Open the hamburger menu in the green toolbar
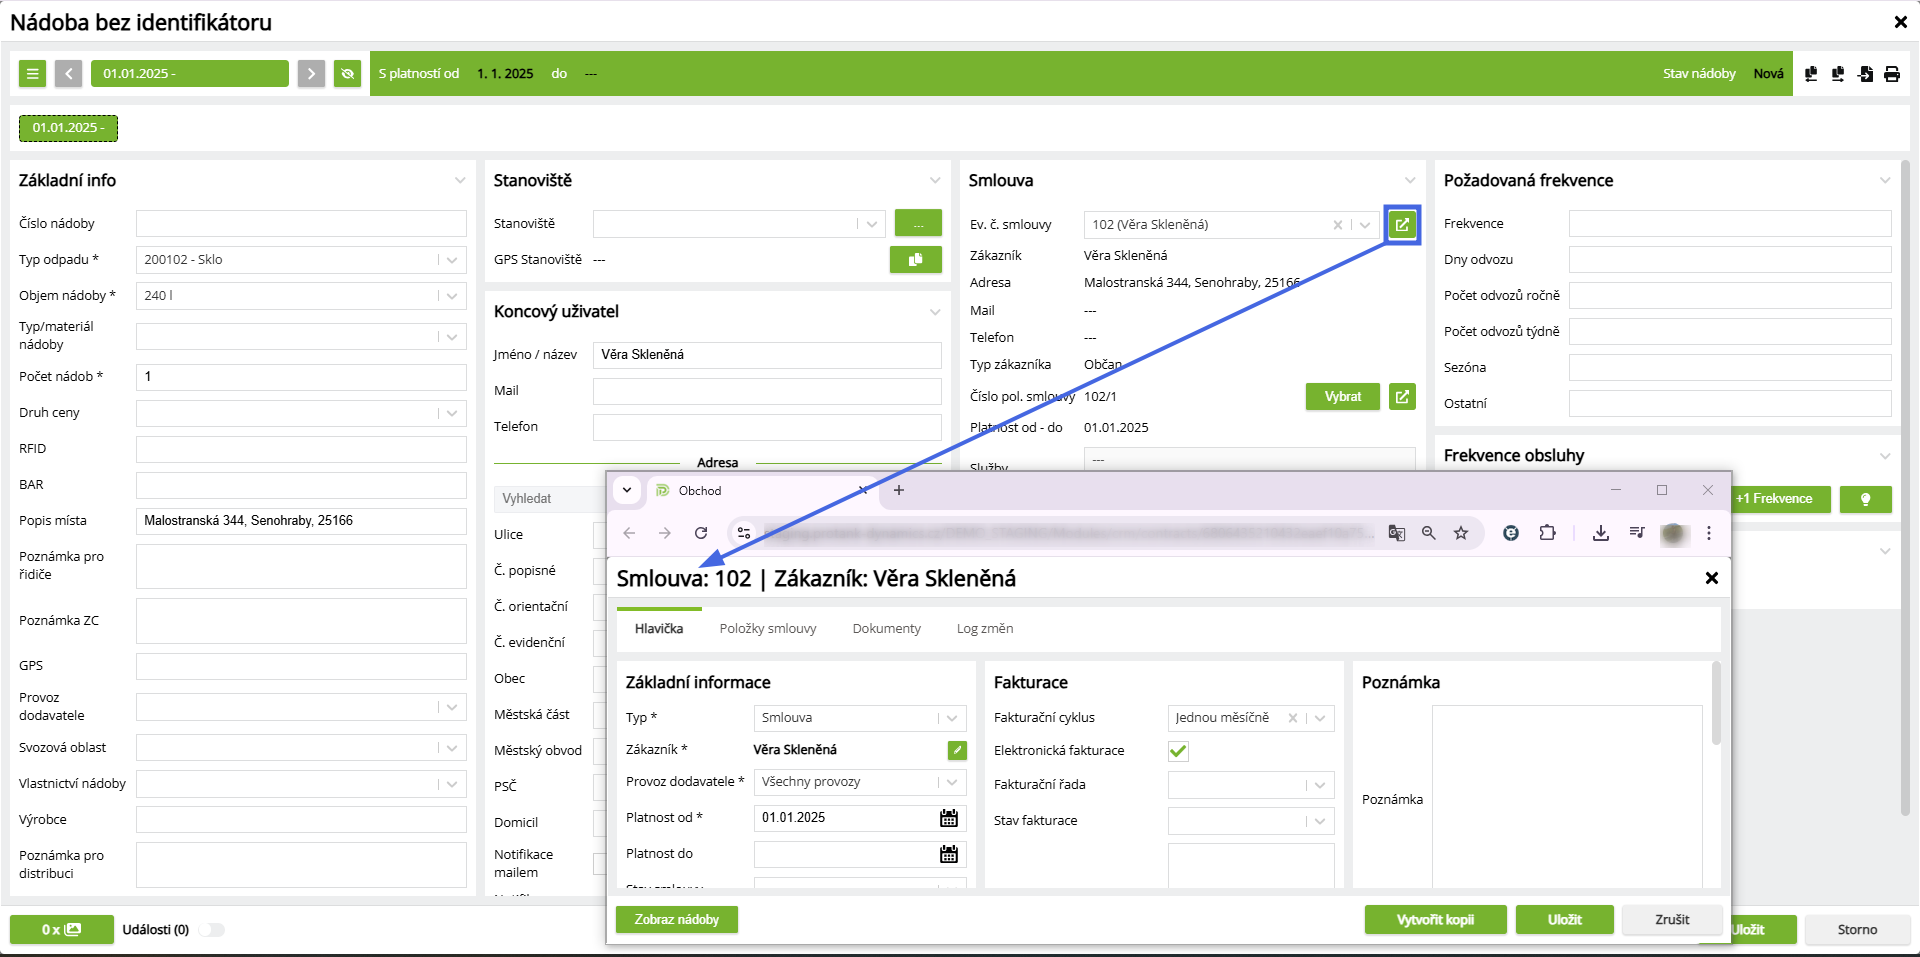This screenshot has width=1920, height=957. tap(33, 73)
